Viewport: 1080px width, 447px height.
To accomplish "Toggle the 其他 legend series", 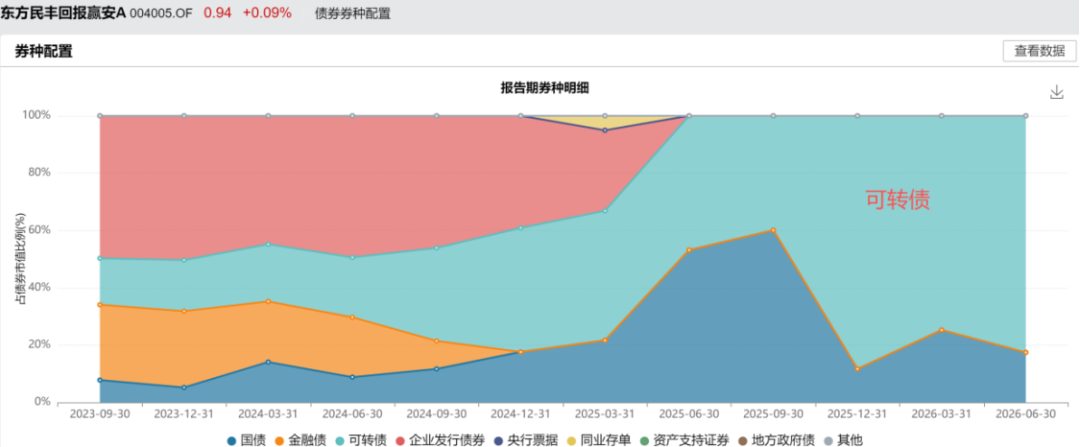I will tap(844, 439).
